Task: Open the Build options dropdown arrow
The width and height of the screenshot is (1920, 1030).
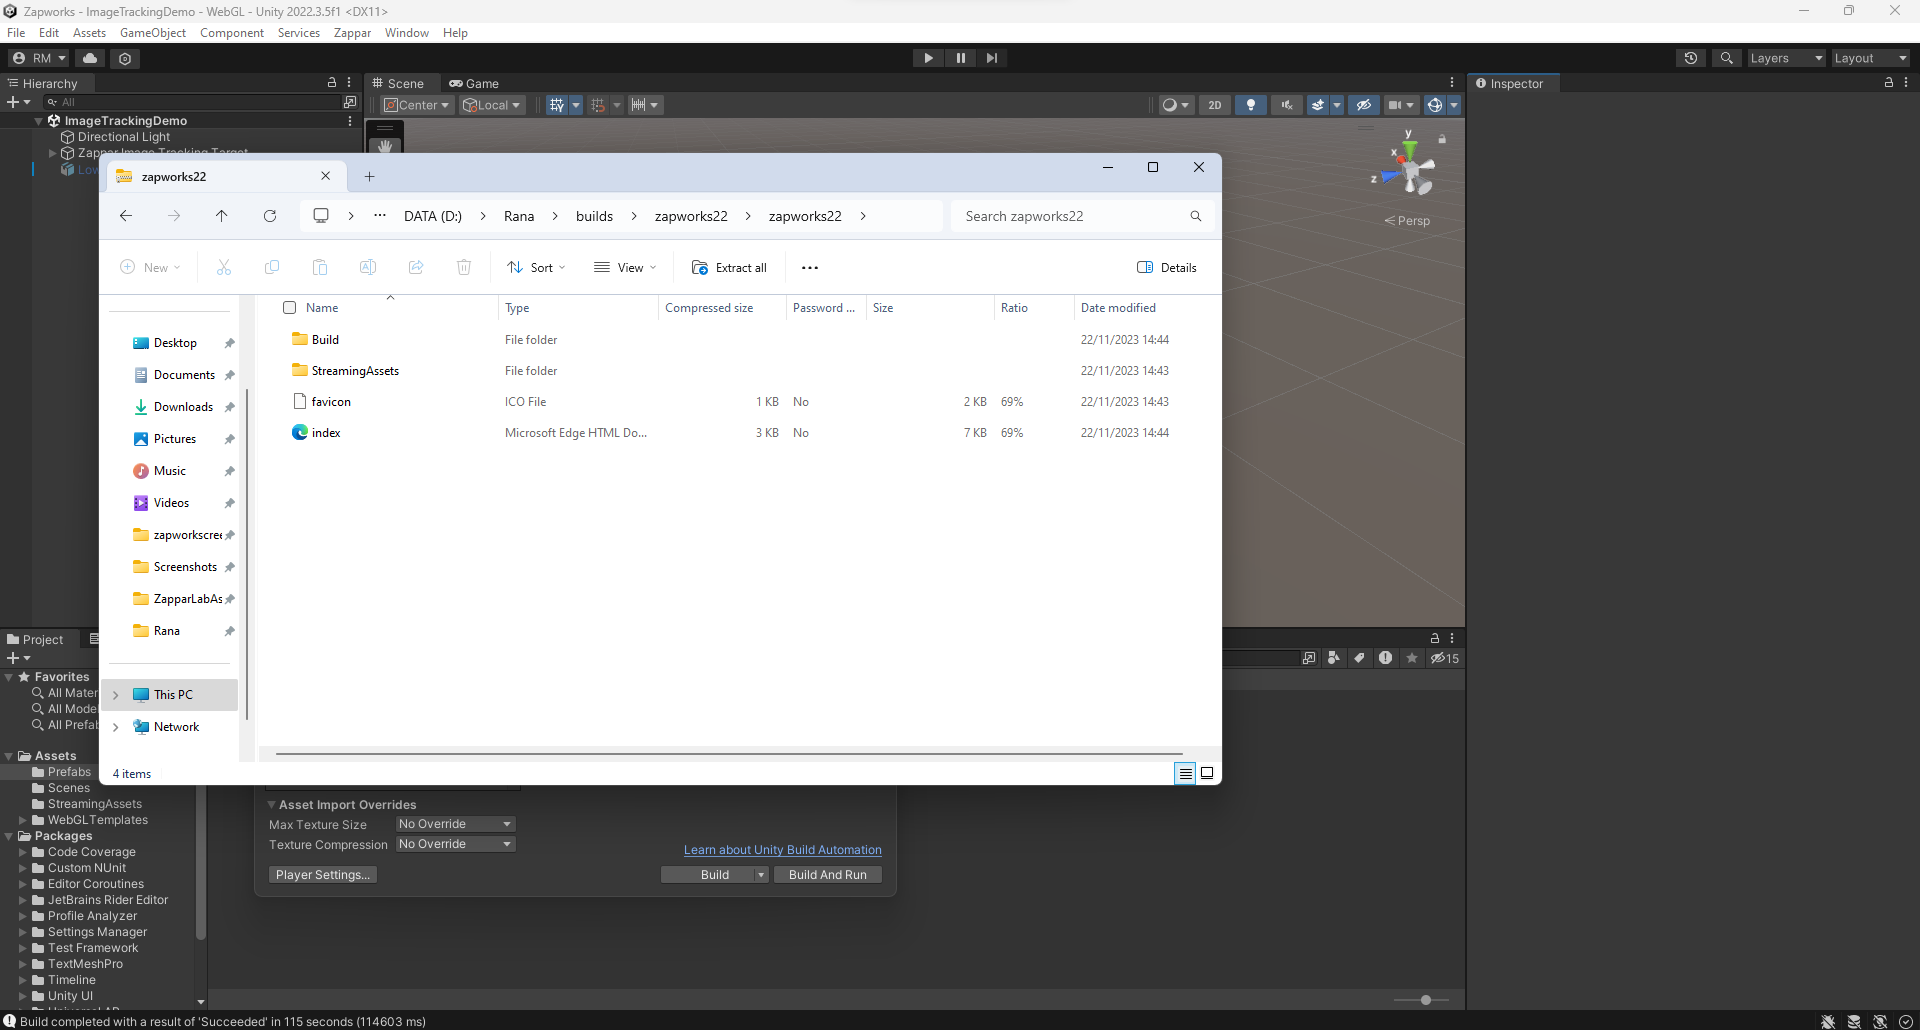Action: click(761, 875)
